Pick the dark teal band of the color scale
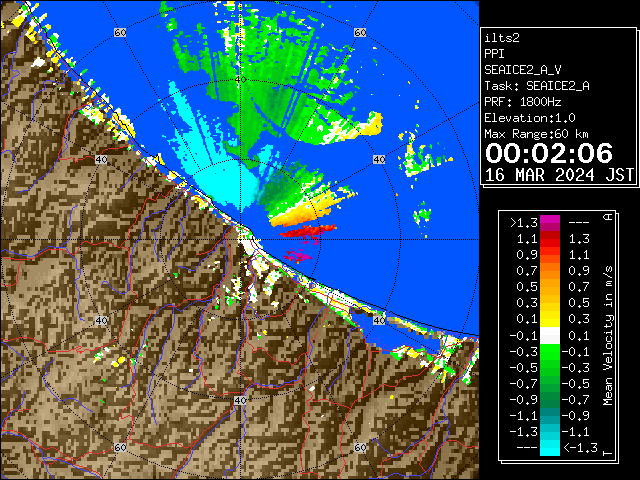The width and height of the screenshot is (640, 480). (550, 416)
